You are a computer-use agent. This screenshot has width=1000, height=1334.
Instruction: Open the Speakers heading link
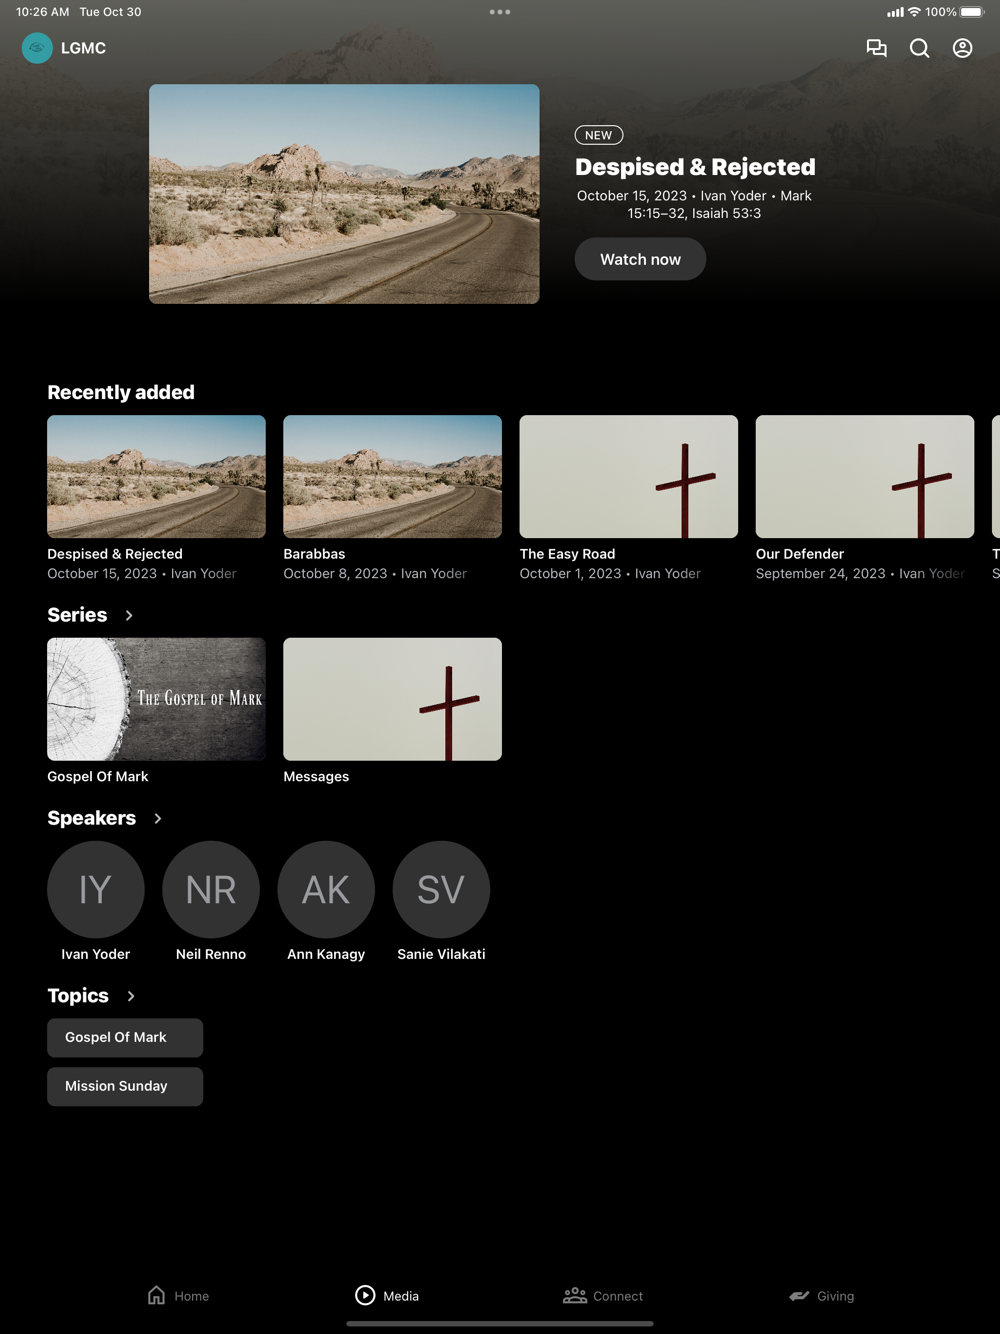pyautogui.click(x=91, y=818)
